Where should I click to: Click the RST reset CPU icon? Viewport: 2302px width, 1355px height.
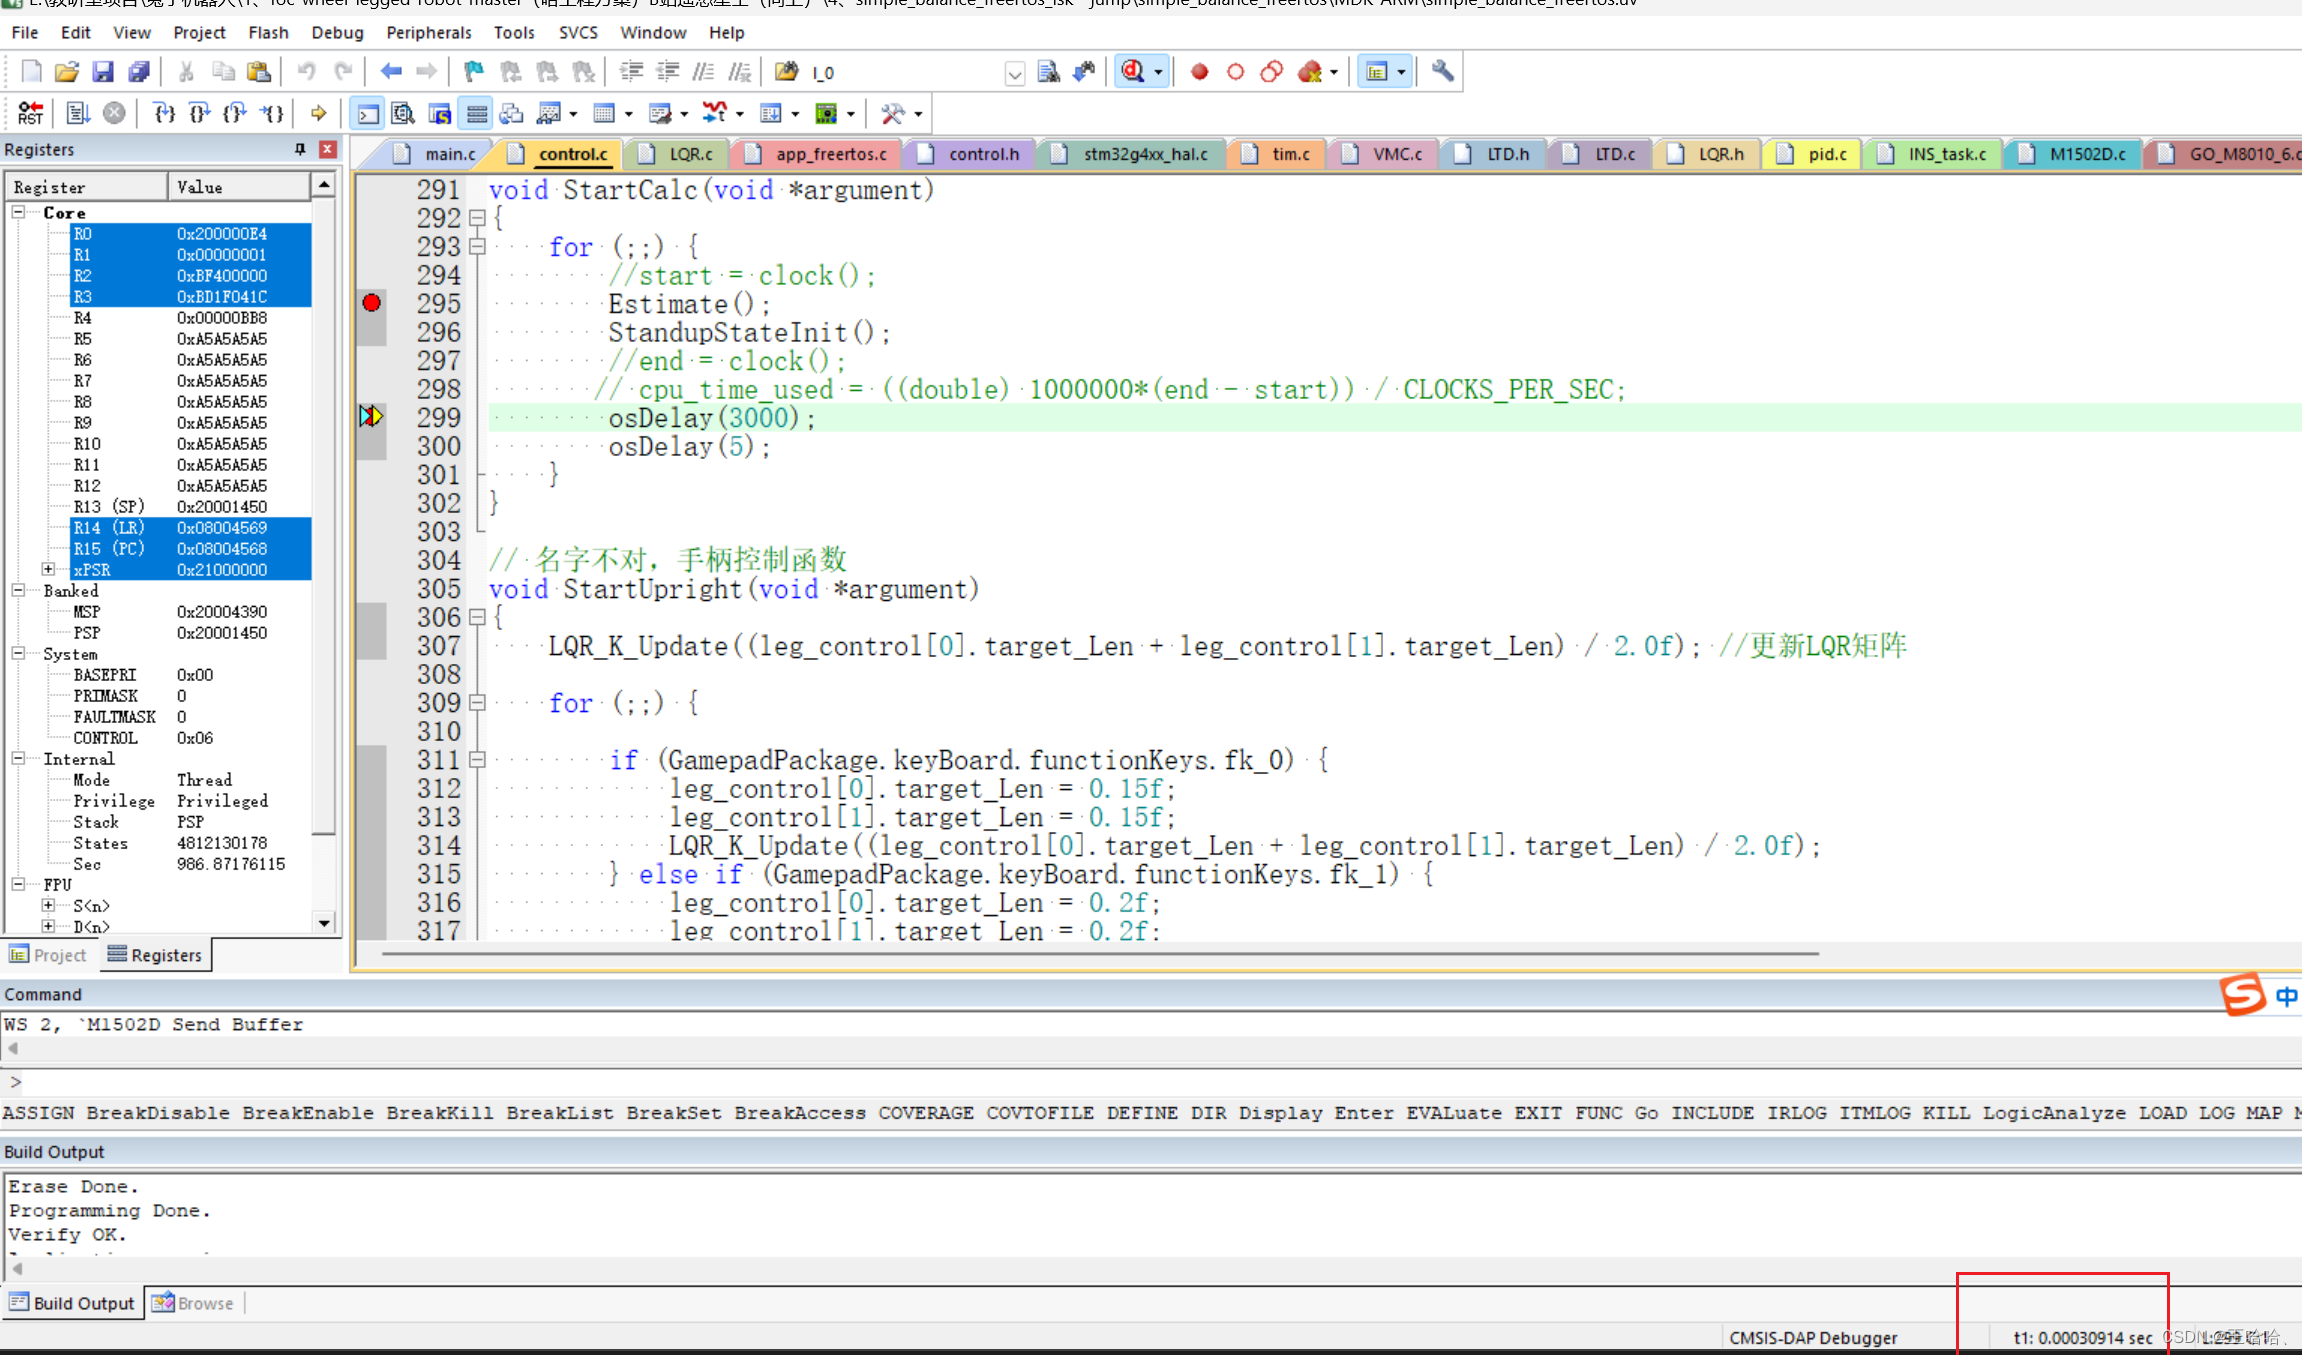[31, 113]
